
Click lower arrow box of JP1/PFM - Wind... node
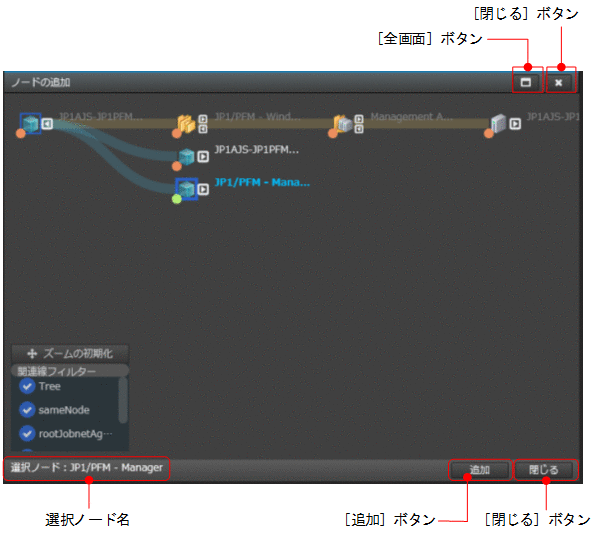pos(203,129)
